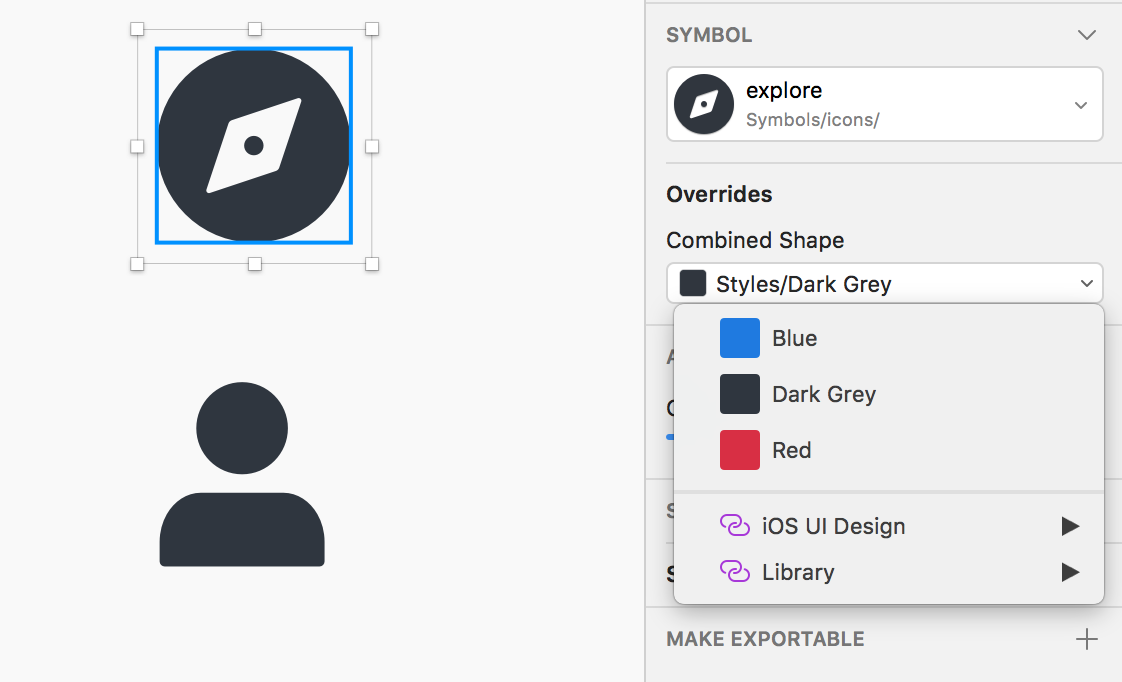Open the explore symbol picker dropdown
This screenshot has height=682, width=1122.
tap(1080, 103)
